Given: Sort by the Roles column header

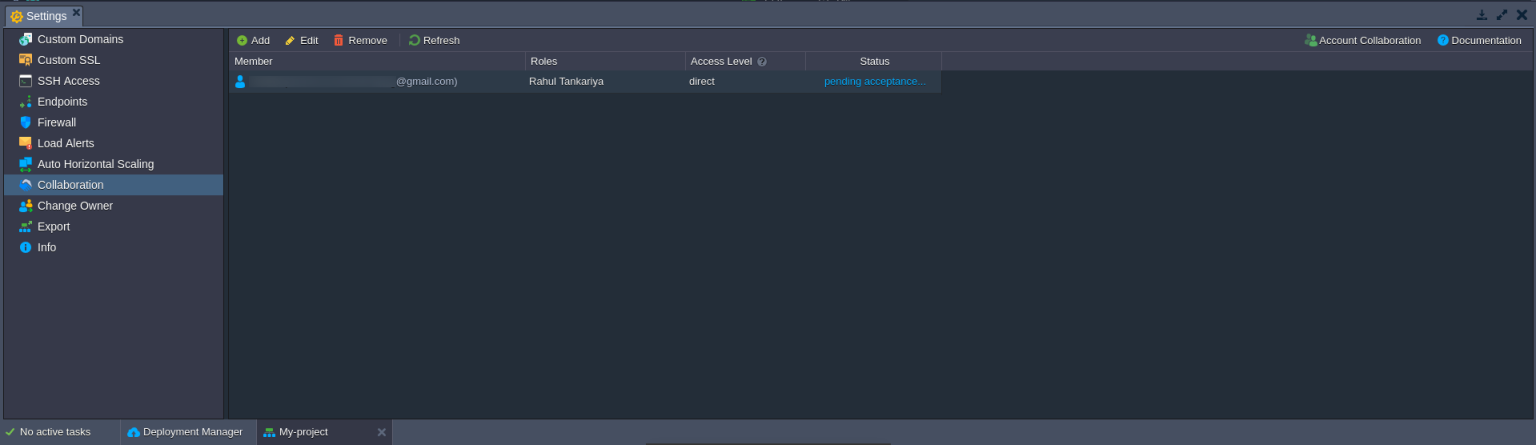Looking at the screenshot, I should point(605,61).
